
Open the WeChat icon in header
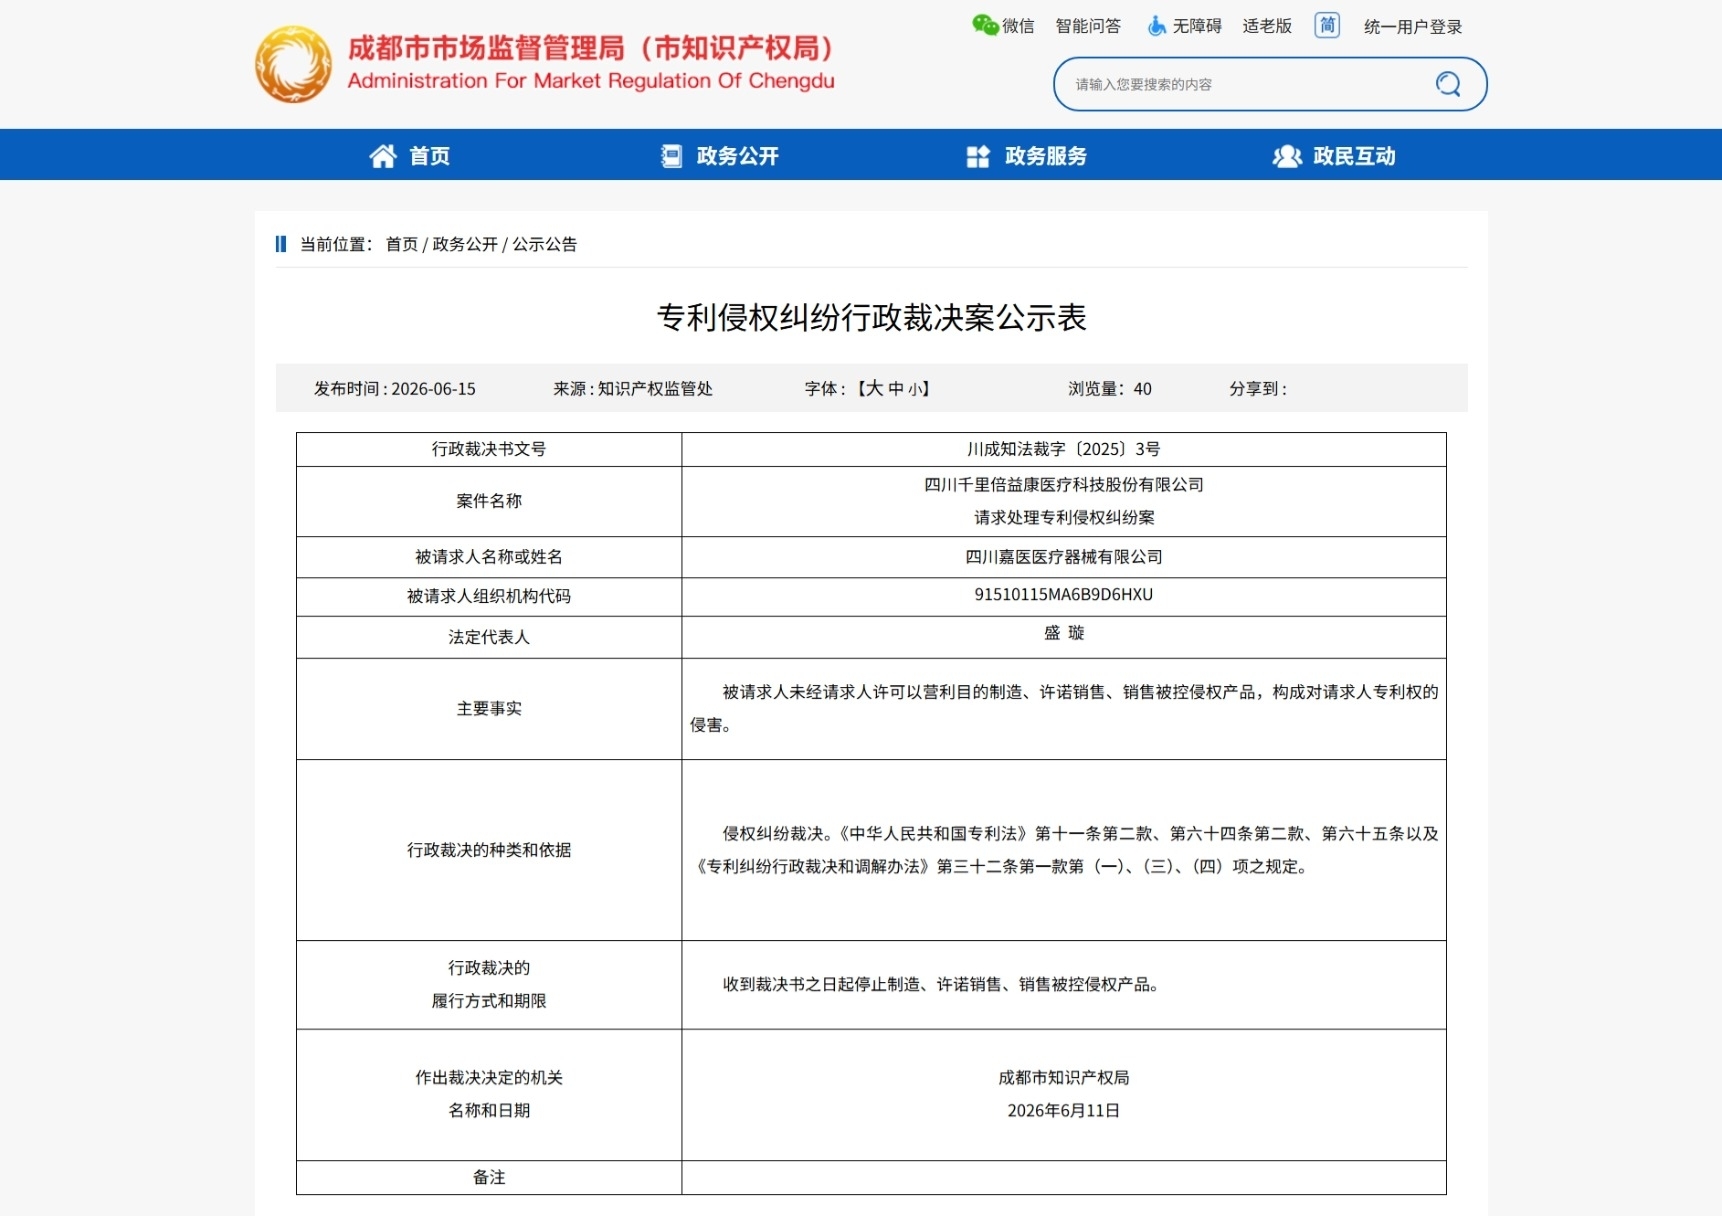(x=985, y=25)
